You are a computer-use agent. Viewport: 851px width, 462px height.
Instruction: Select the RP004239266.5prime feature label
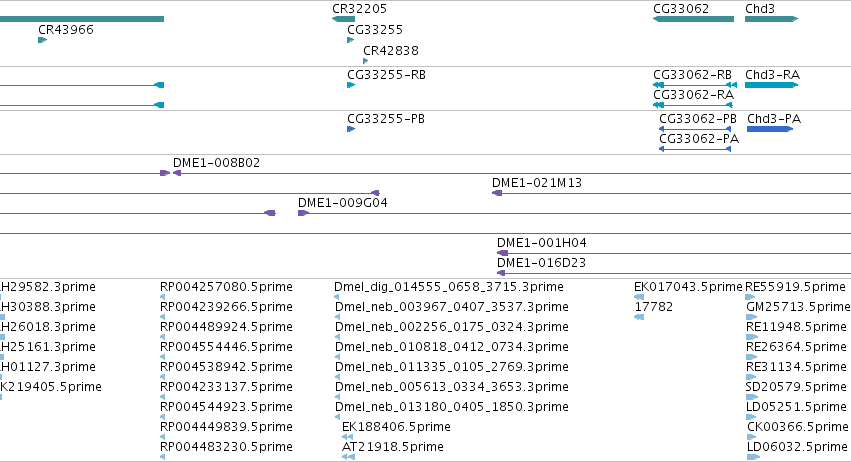226,307
